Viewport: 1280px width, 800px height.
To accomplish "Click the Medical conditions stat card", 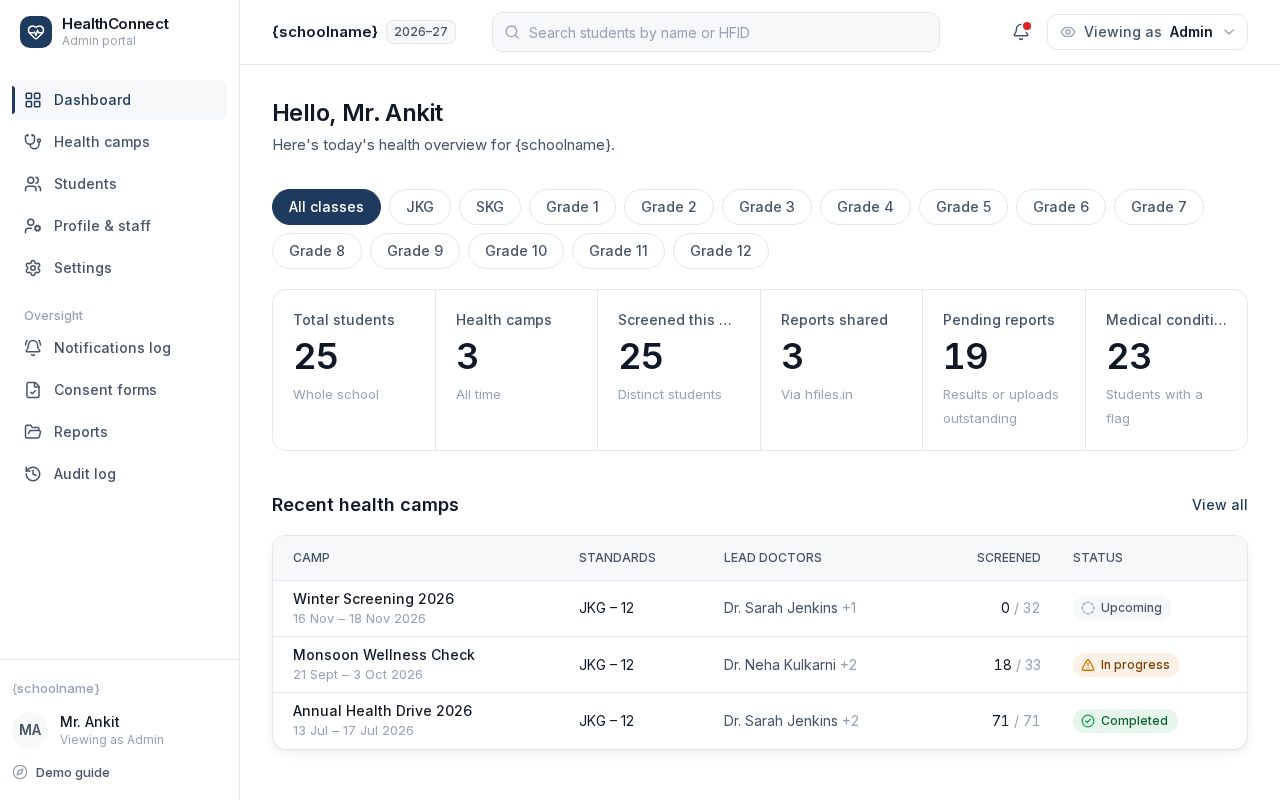I will (1166, 370).
